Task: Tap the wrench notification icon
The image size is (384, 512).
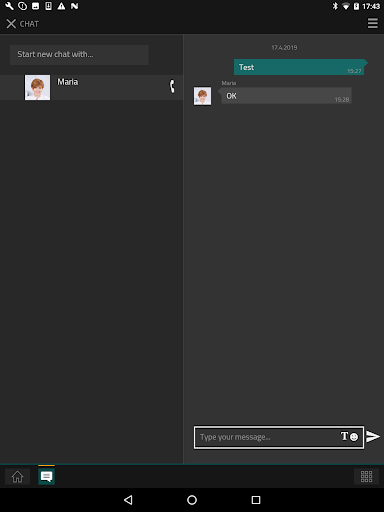Action: (9, 6)
